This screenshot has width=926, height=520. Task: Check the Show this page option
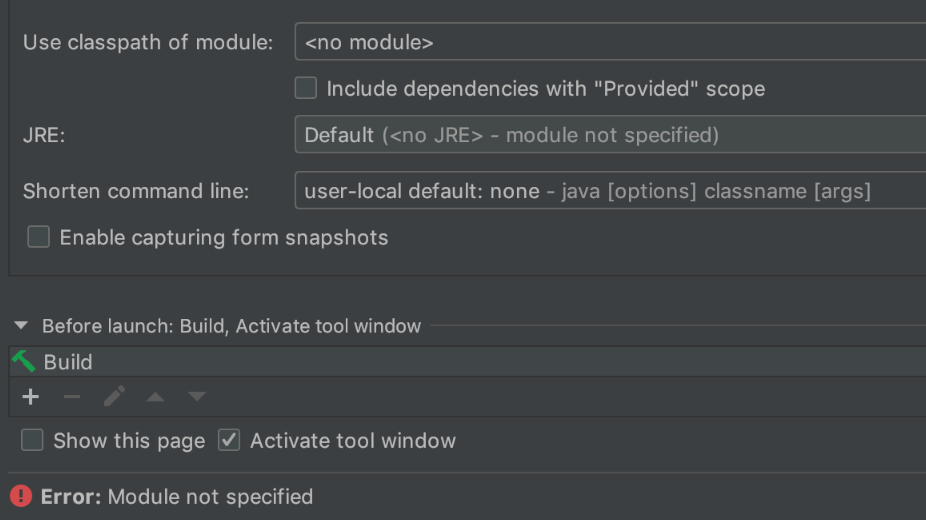click(32, 440)
